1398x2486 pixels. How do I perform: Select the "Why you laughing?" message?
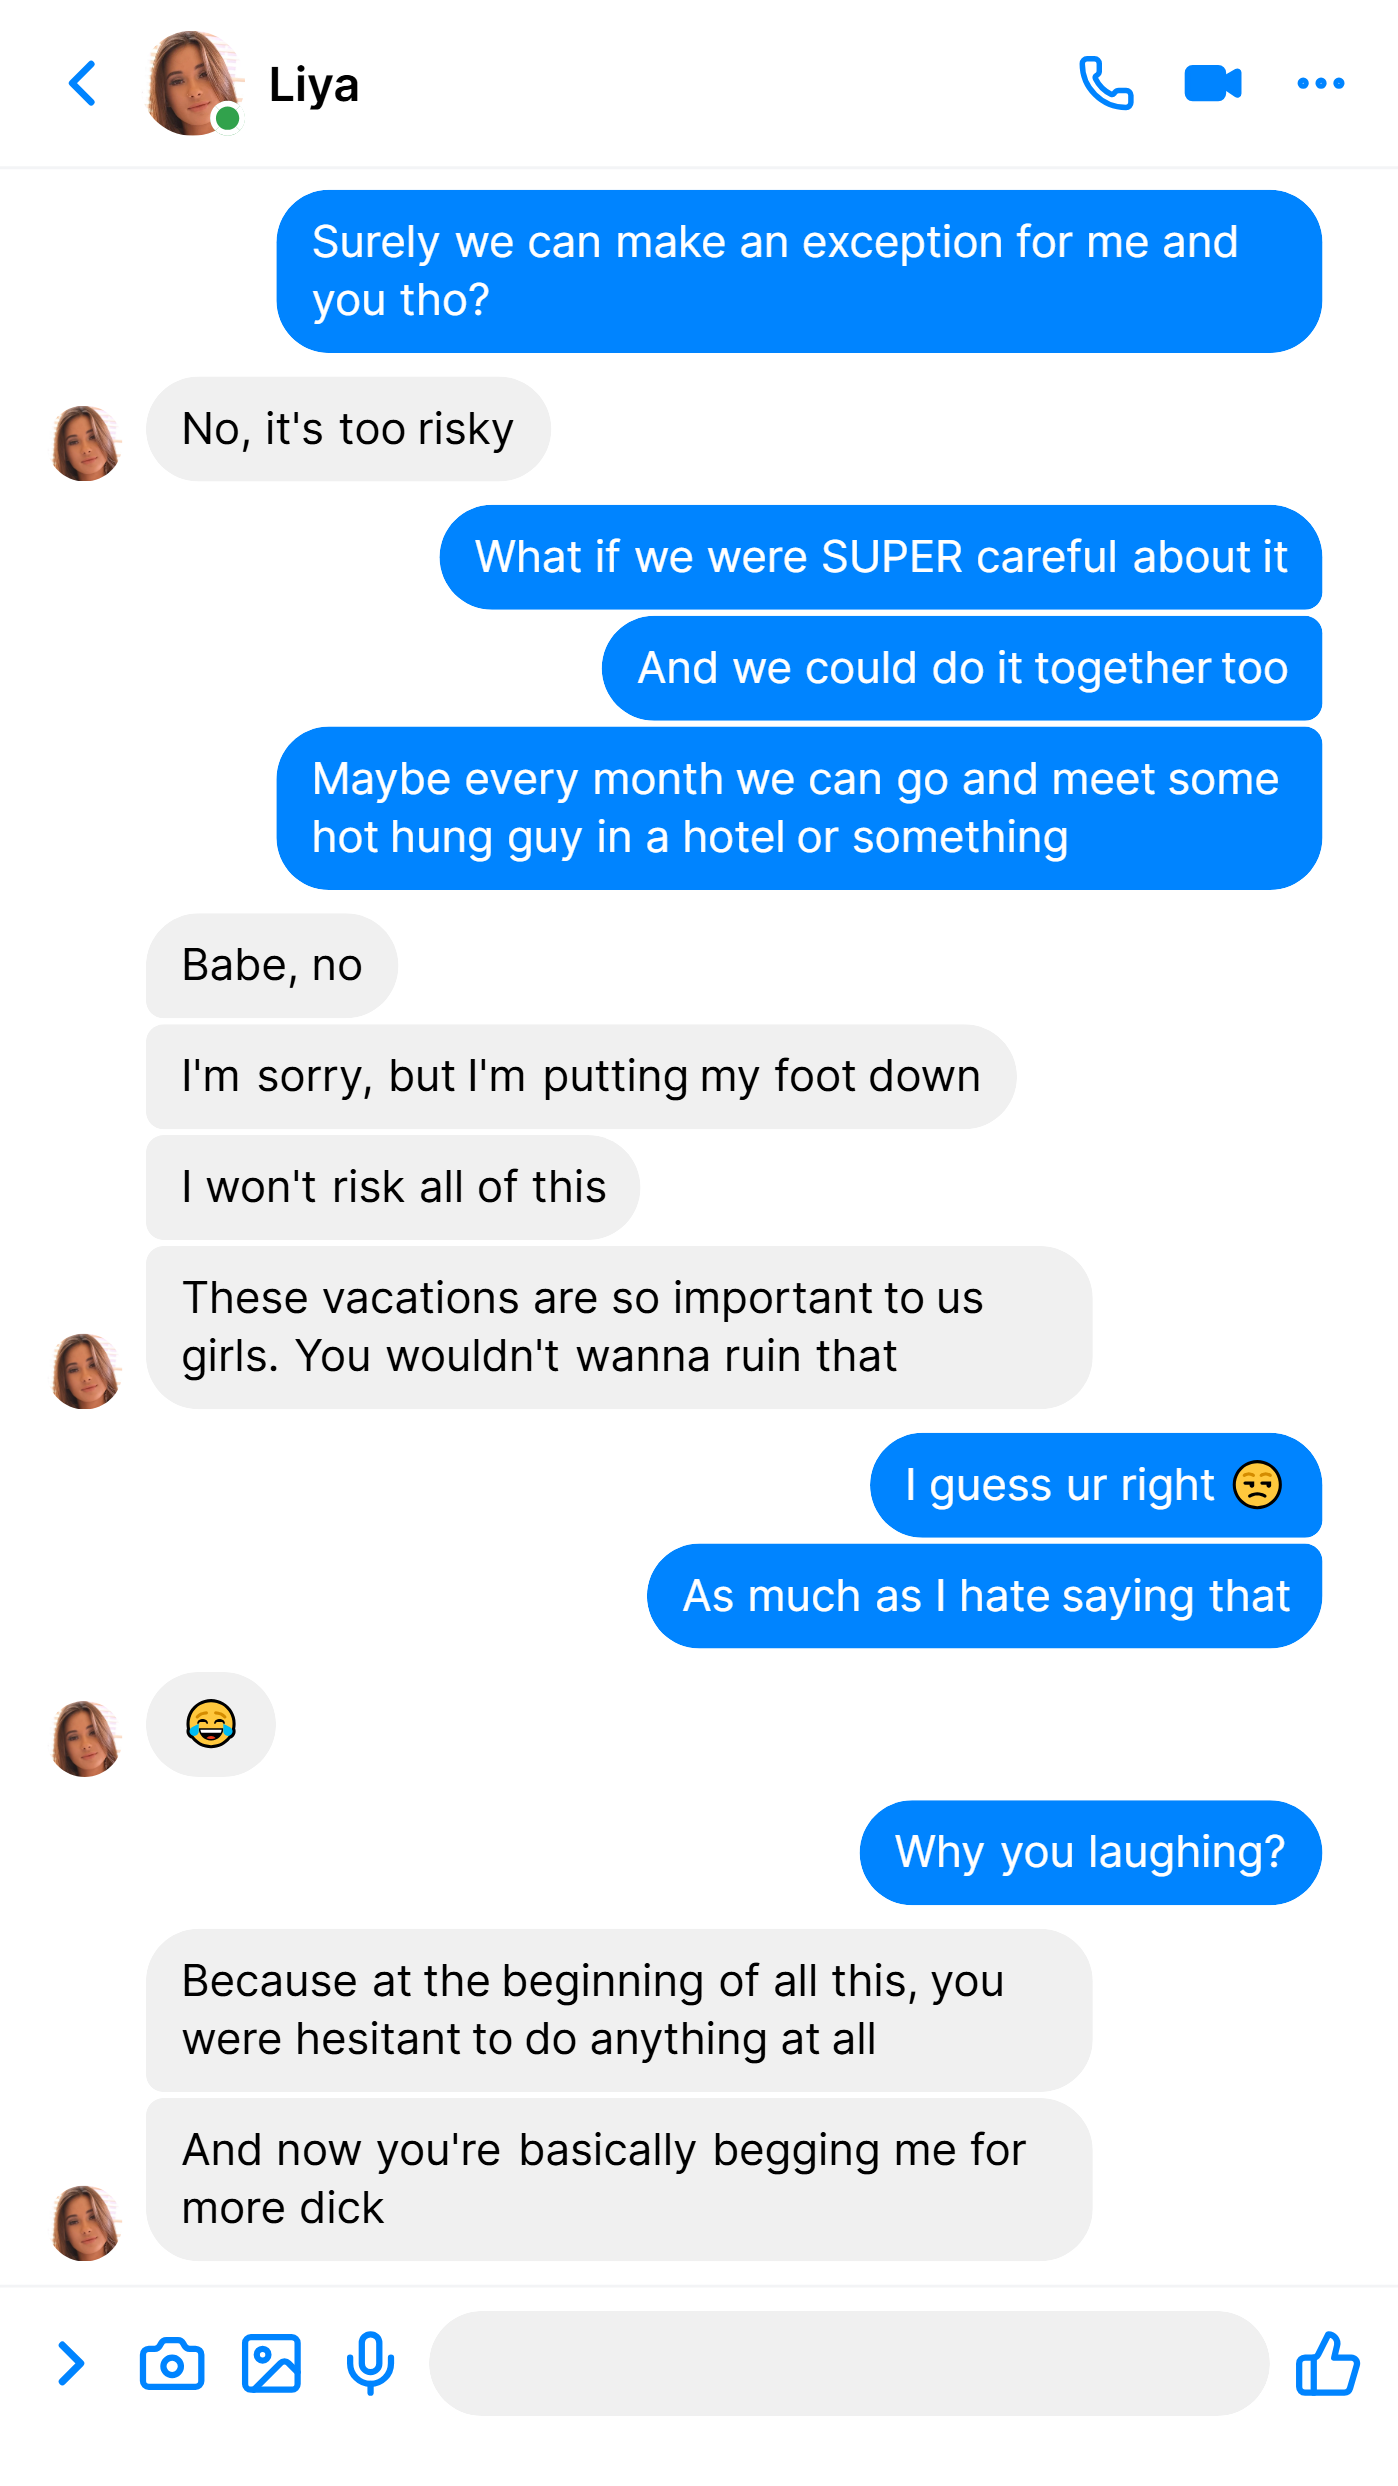click(1090, 1852)
